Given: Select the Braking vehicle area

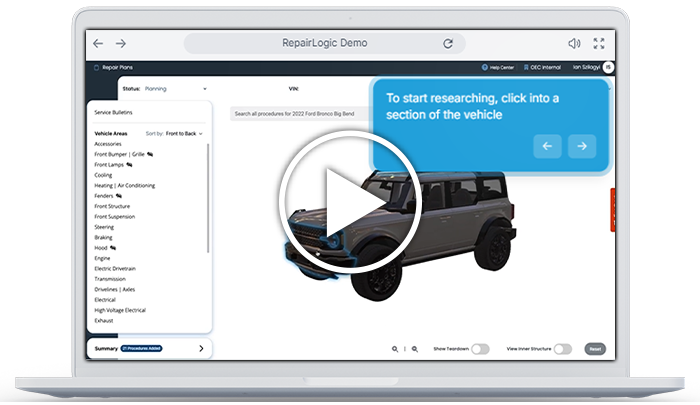Looking at the screenshot, I should (103, 238).
